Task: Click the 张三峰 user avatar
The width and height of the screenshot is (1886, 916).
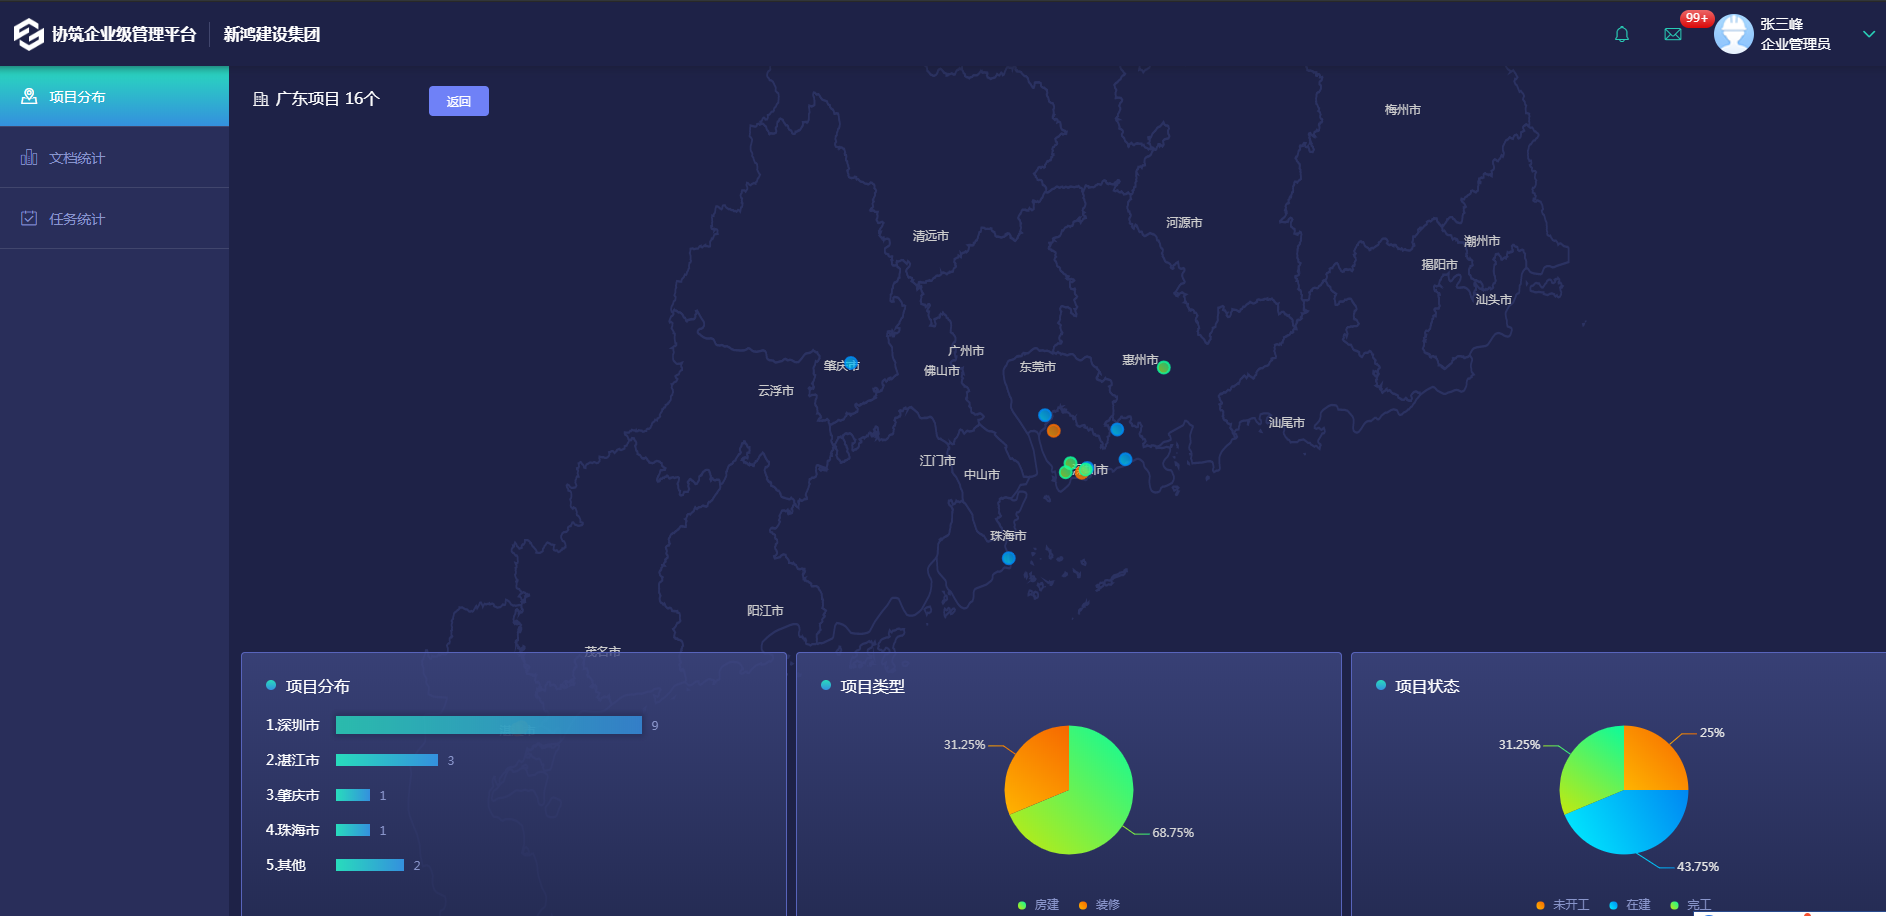Action: point(1733,34)
